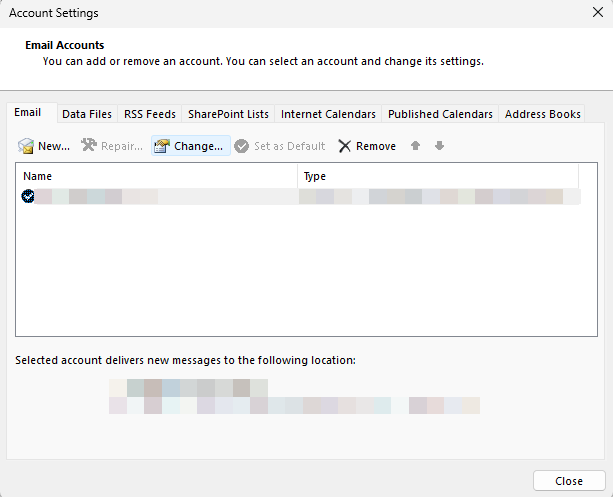Click the New account envelope icon
The image size is (613, 497).
click(26, 146)
